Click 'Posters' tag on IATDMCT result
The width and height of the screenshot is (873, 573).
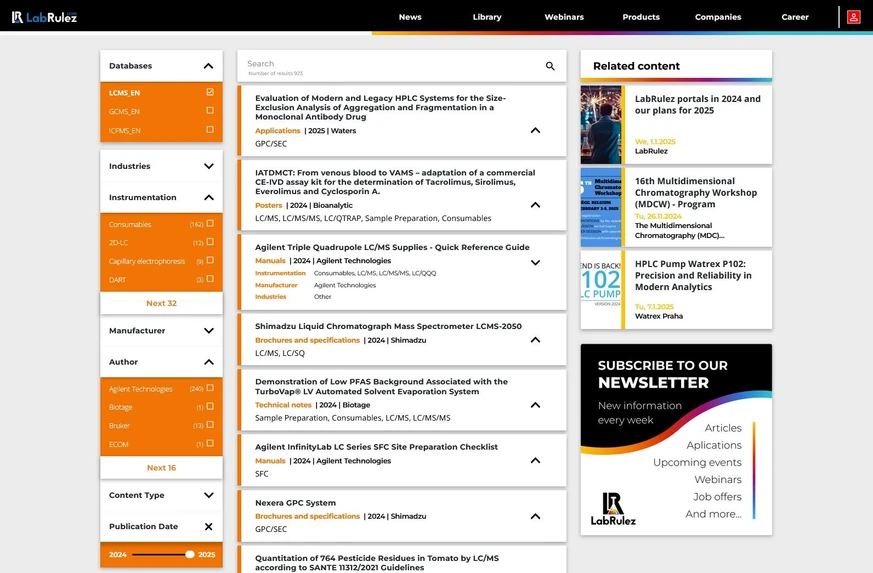pyautogui.click(x=268, y=205)
